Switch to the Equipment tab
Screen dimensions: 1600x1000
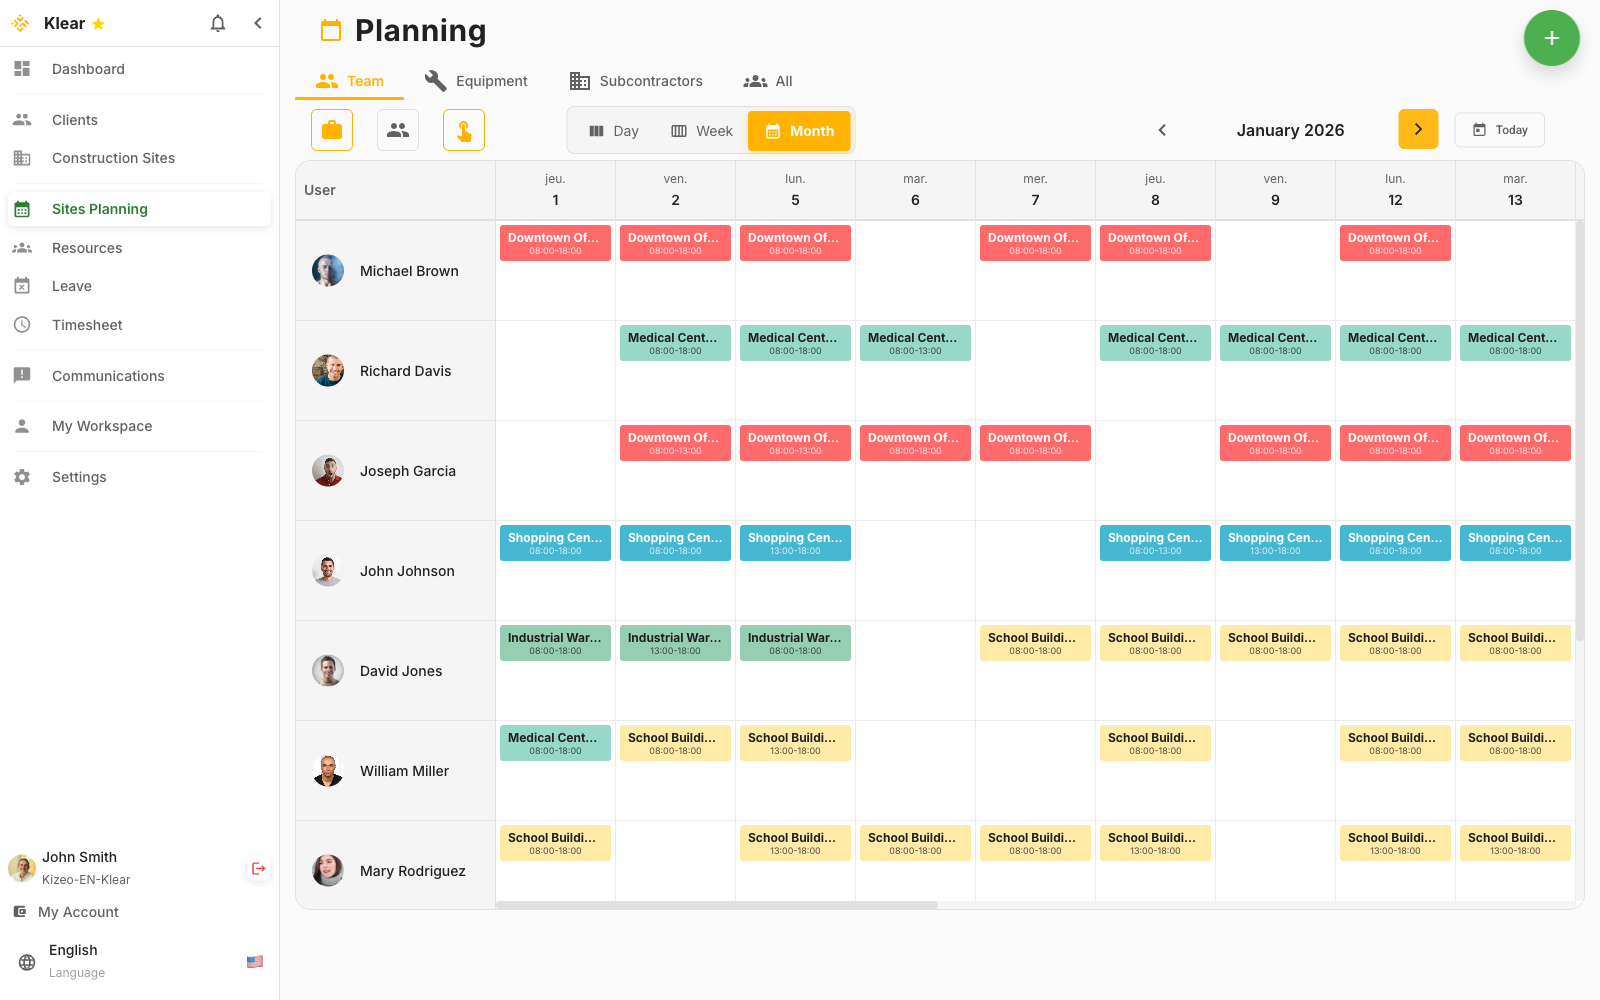tap(476, 81)
